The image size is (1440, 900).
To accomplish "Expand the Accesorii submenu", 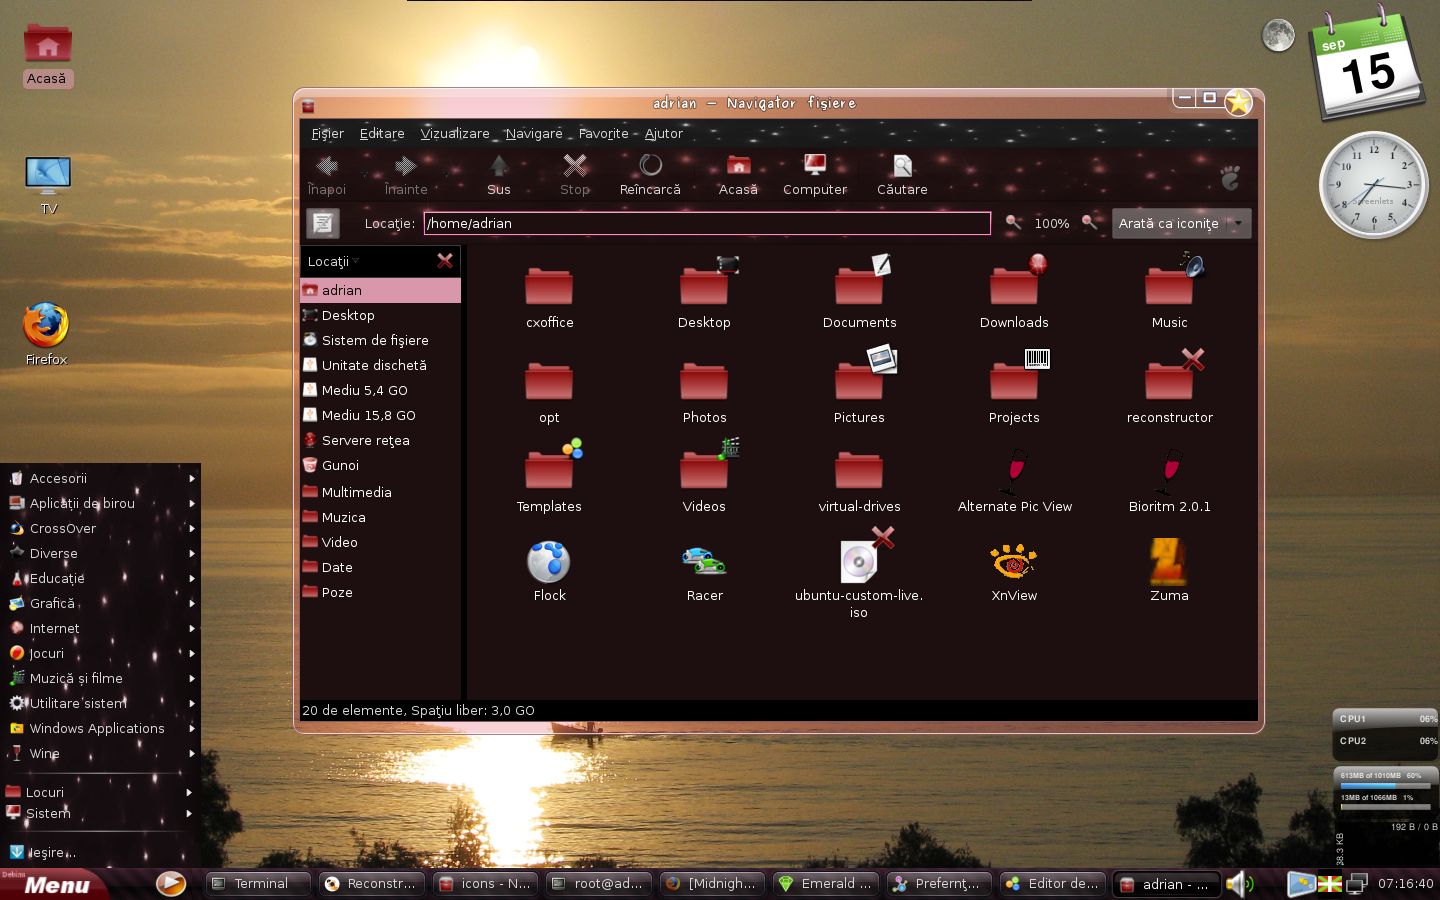I will click(x=100, y=478).
